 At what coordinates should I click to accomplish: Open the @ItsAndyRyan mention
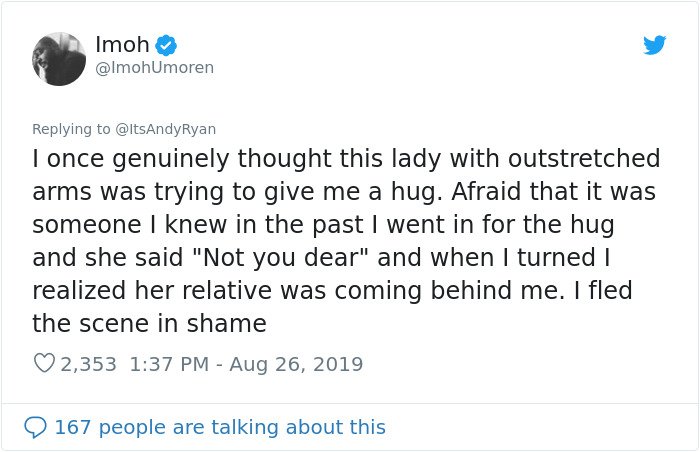click(166, 129)
